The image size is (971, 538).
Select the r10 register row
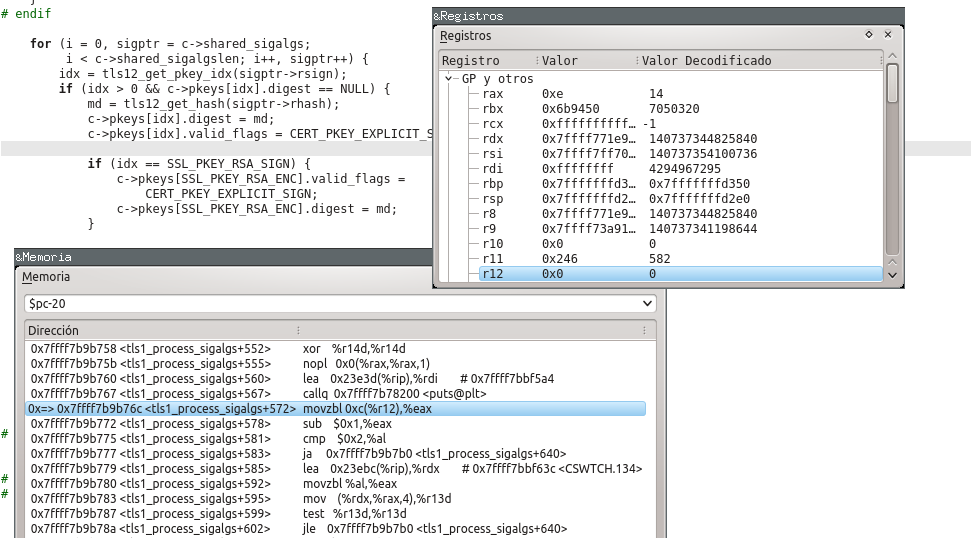681,243
